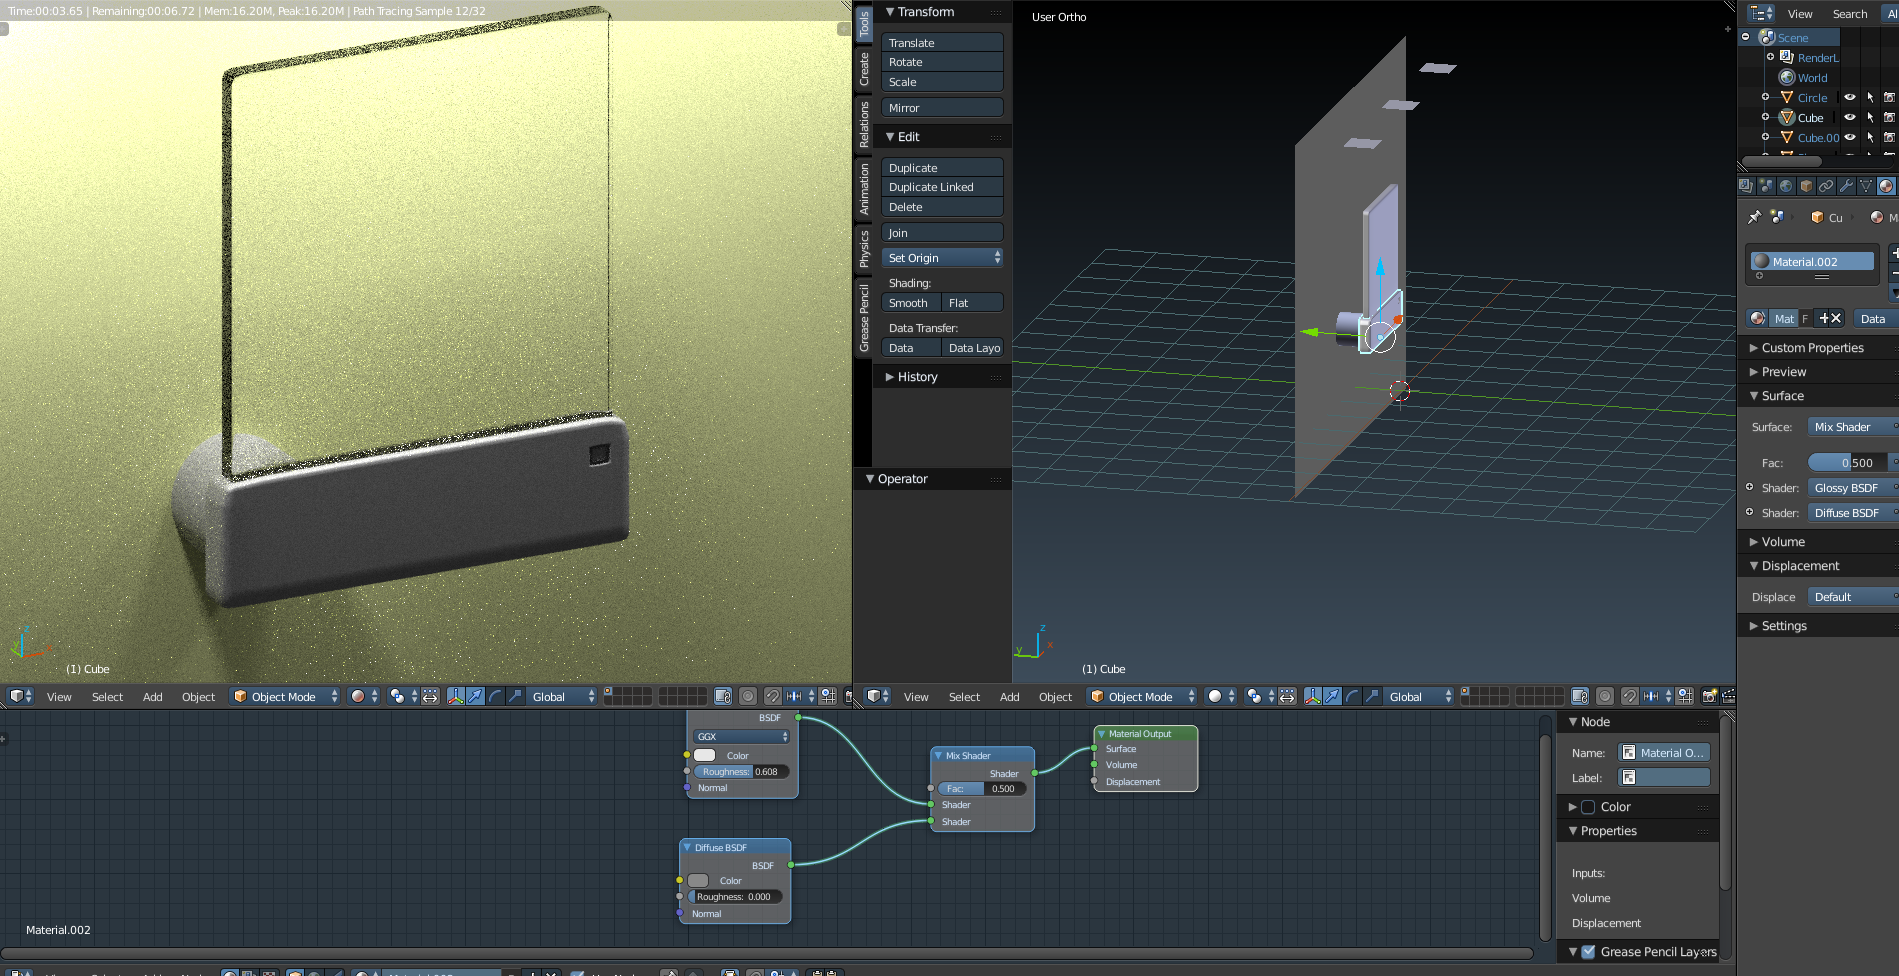Click the Object data triangle tab icon
This screenshot has width=1899, height=976.
pyautogui.click(x=1866, y=186)
